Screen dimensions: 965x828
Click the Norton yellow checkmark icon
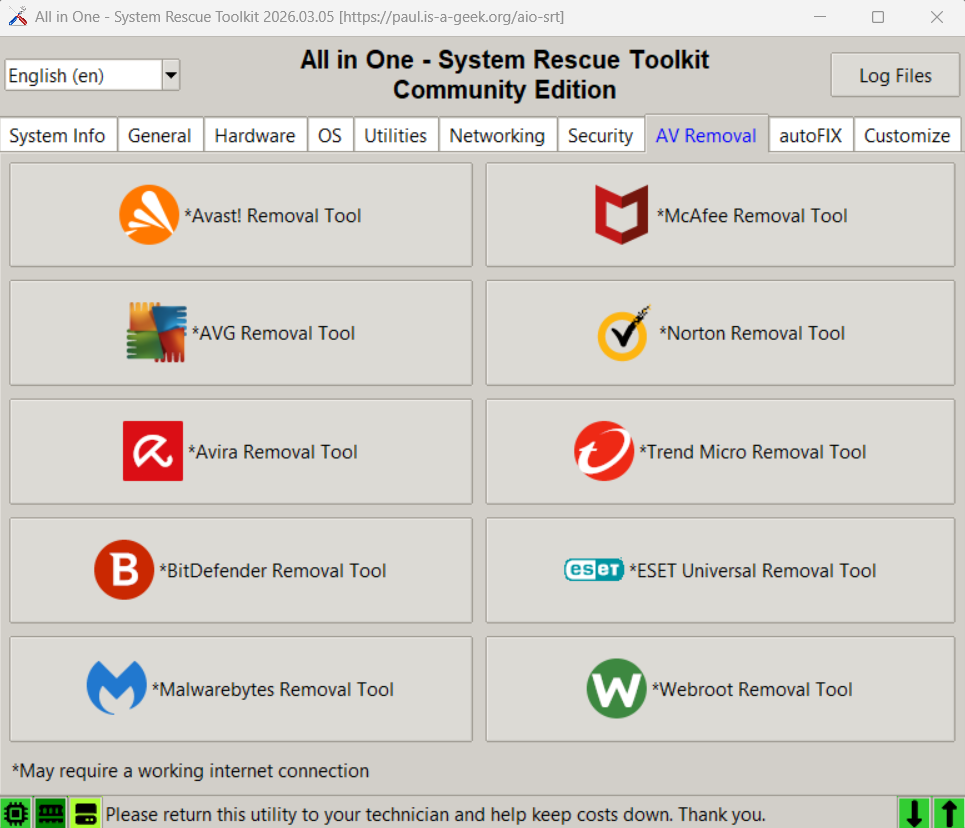pos(623,333)
